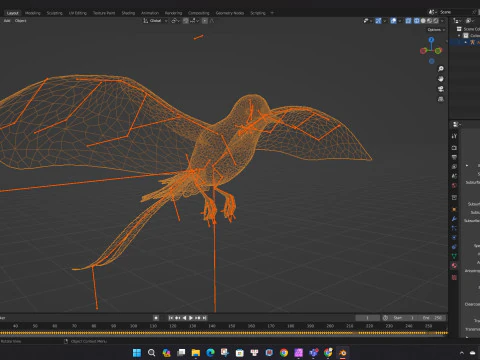
Task: Click the pan view hand icon
Action: 441,79
